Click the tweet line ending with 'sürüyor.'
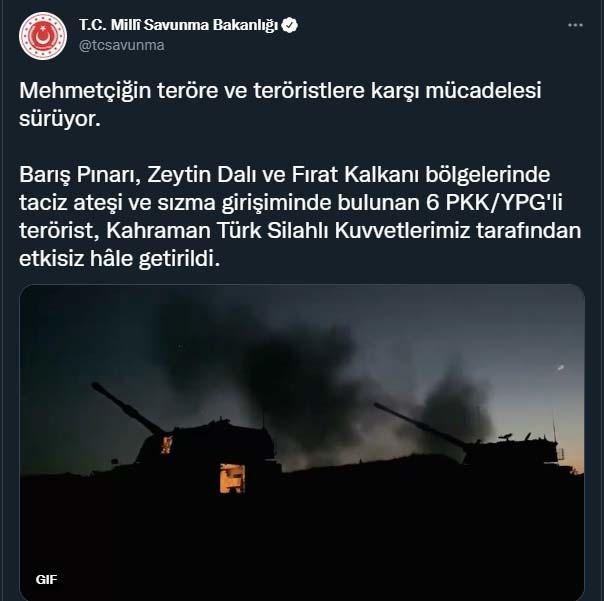 point(60,119)
